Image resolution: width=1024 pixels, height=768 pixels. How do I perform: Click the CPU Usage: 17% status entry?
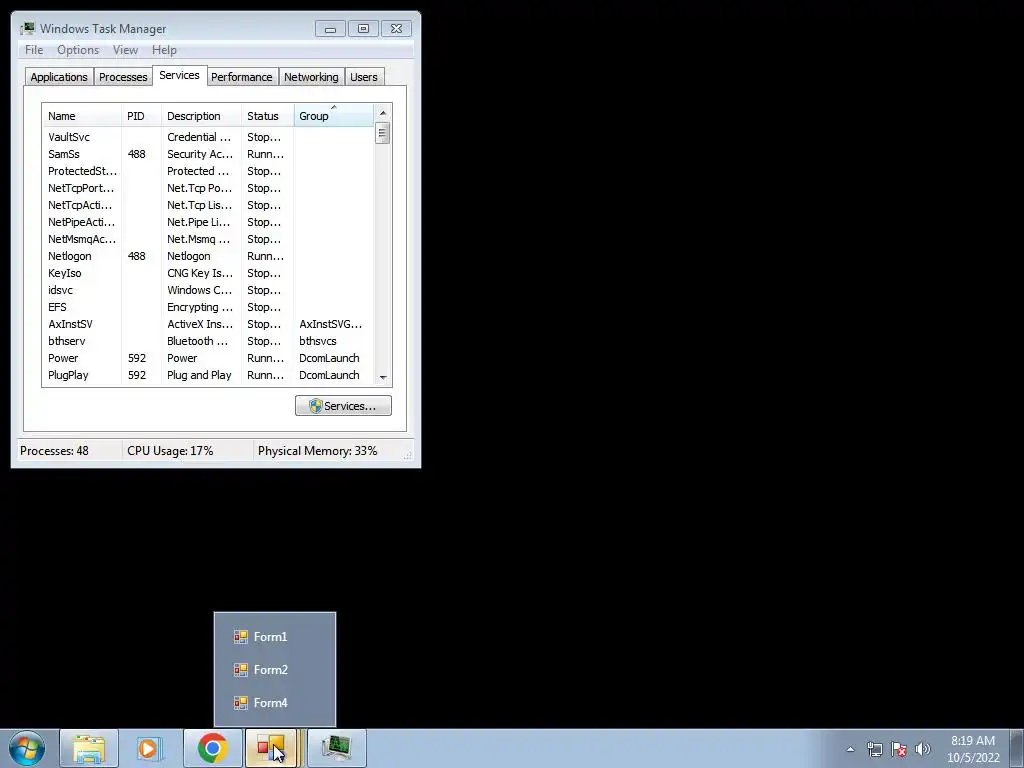(170, 451)
